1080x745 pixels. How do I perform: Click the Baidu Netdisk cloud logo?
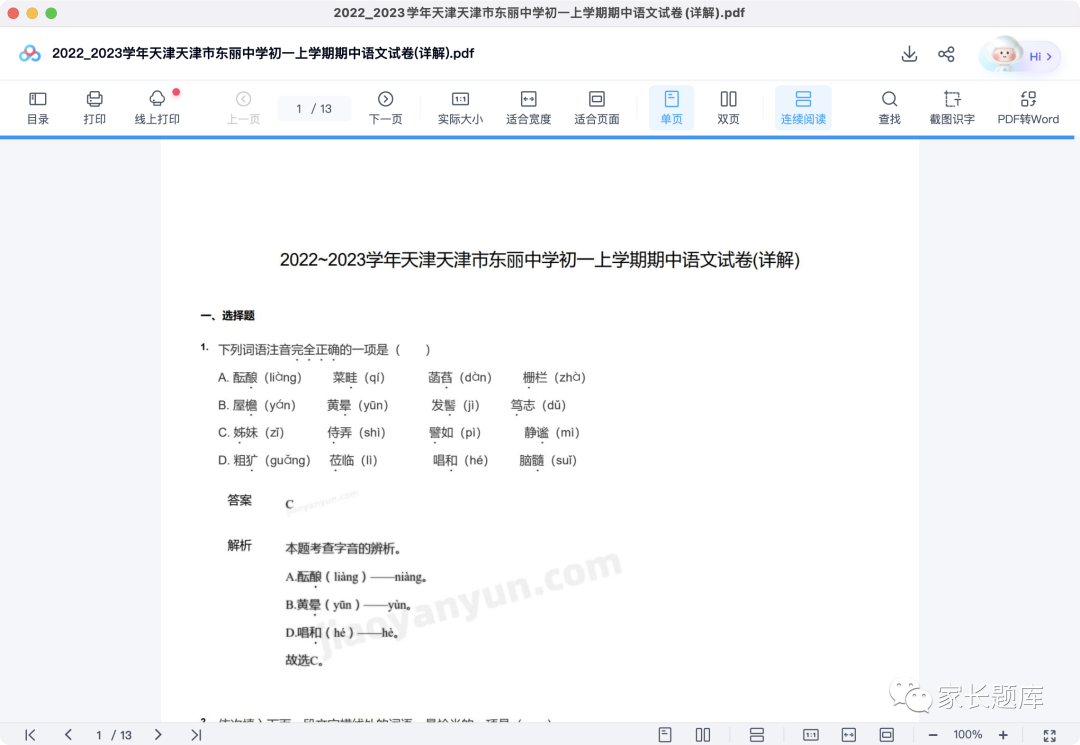[x=30, y=53]
